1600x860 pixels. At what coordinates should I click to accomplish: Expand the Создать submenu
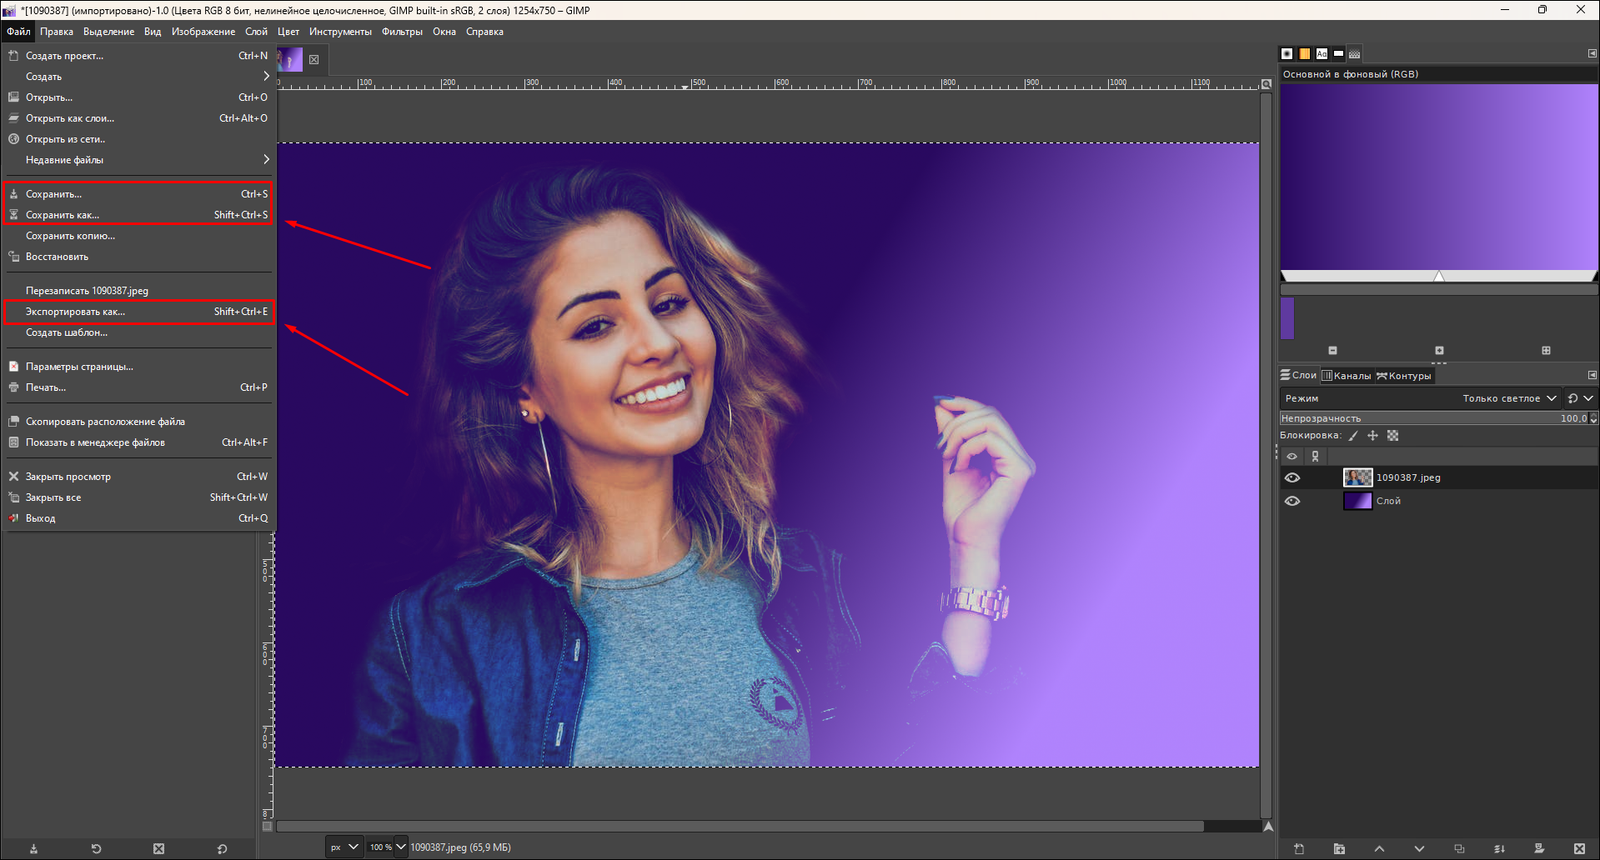[139, 76]
